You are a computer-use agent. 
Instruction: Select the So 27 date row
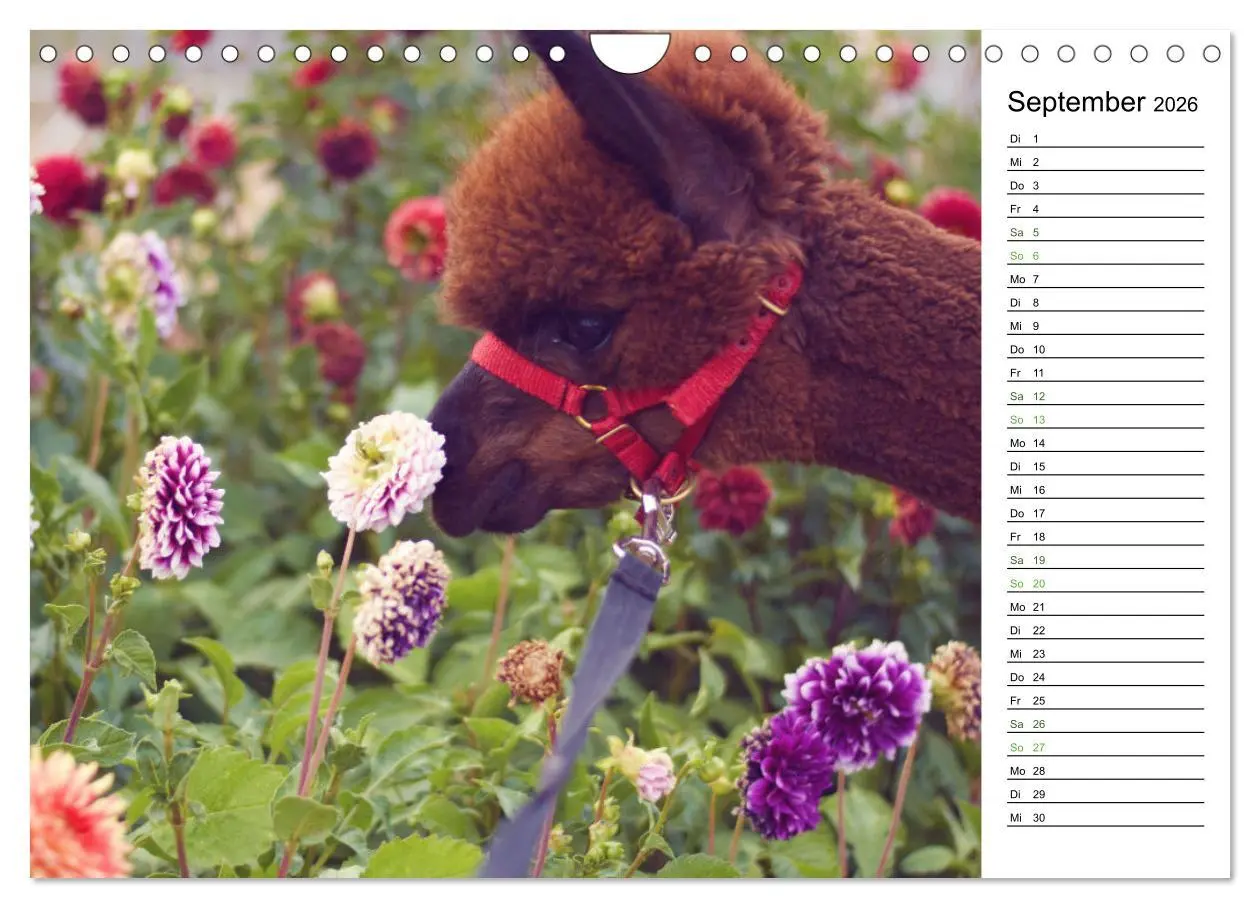point(1105,745)
